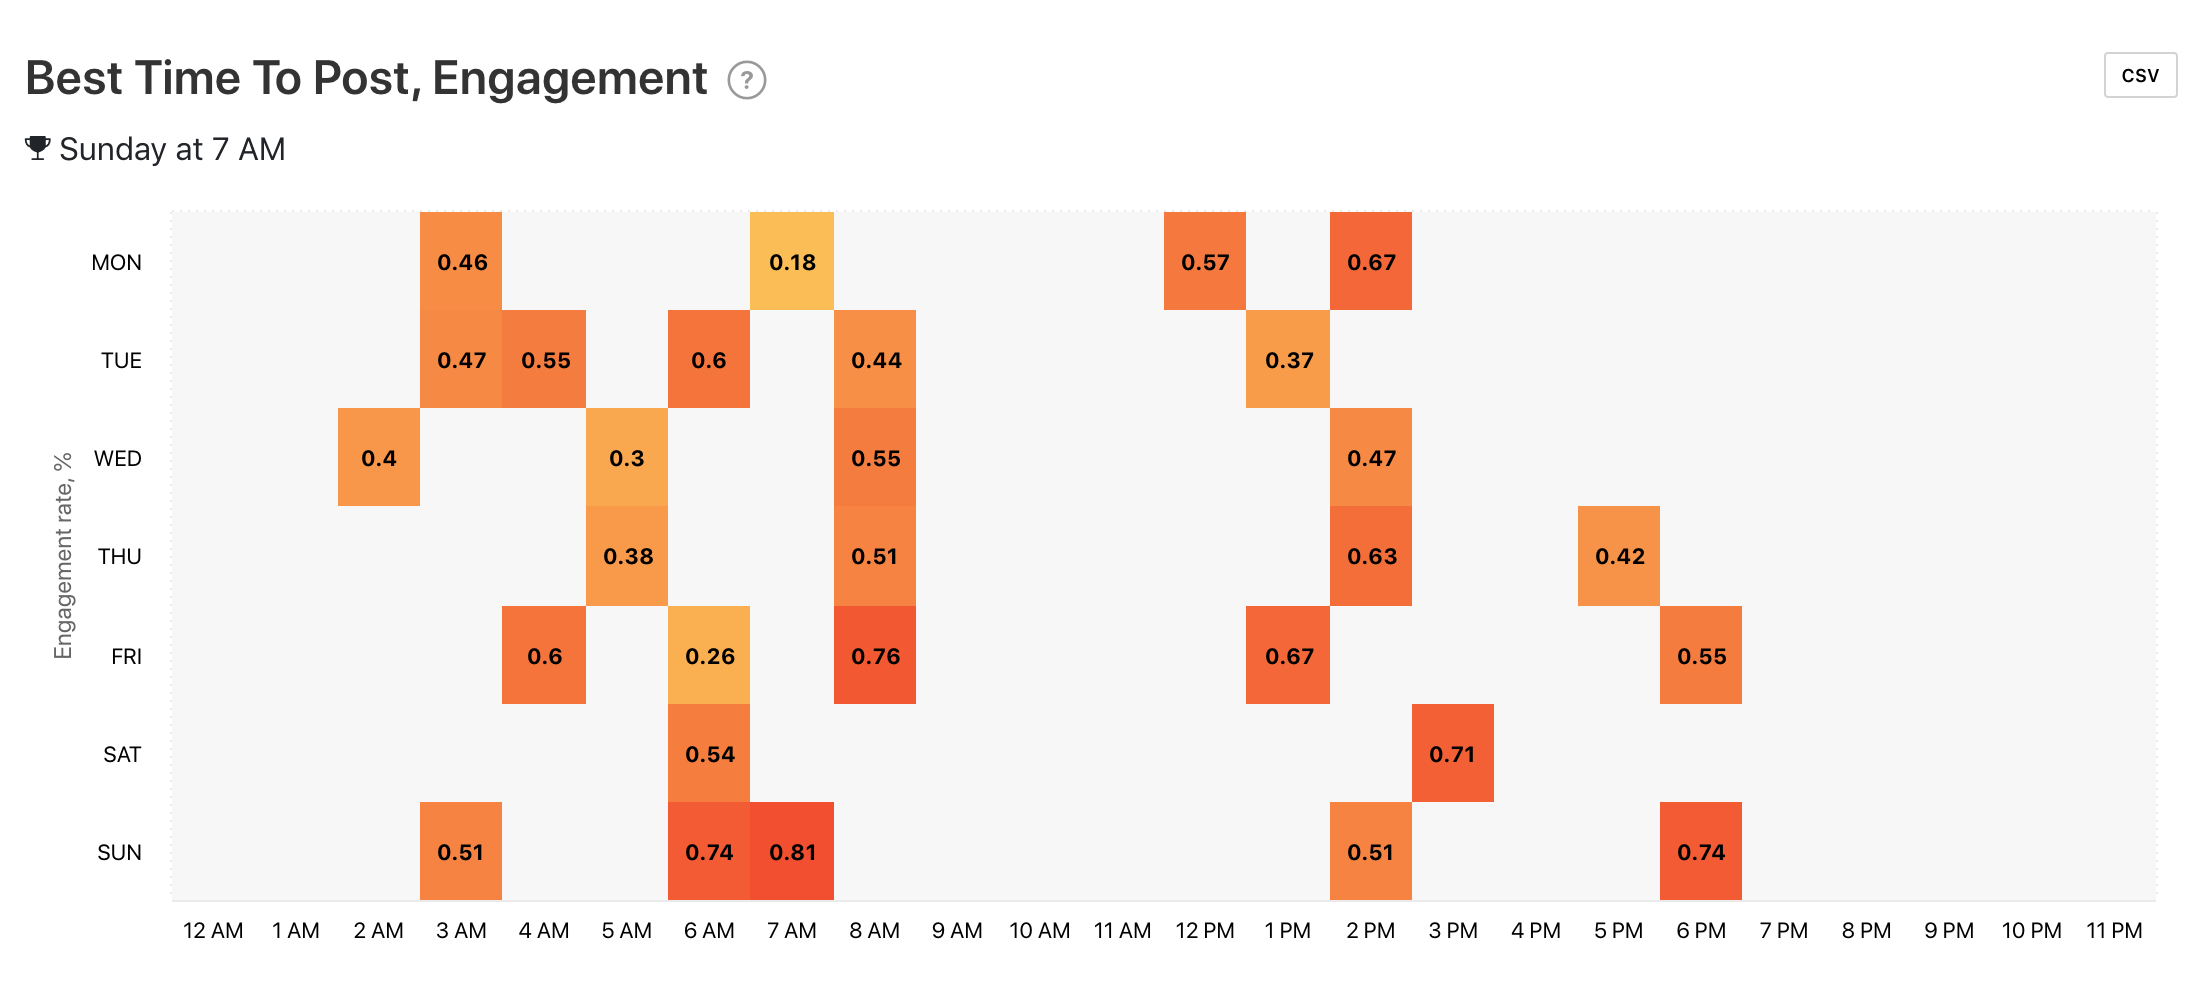2194x1004 pixels.
Task: Export data with the CSV button
Action: (x=2139, y=75)
